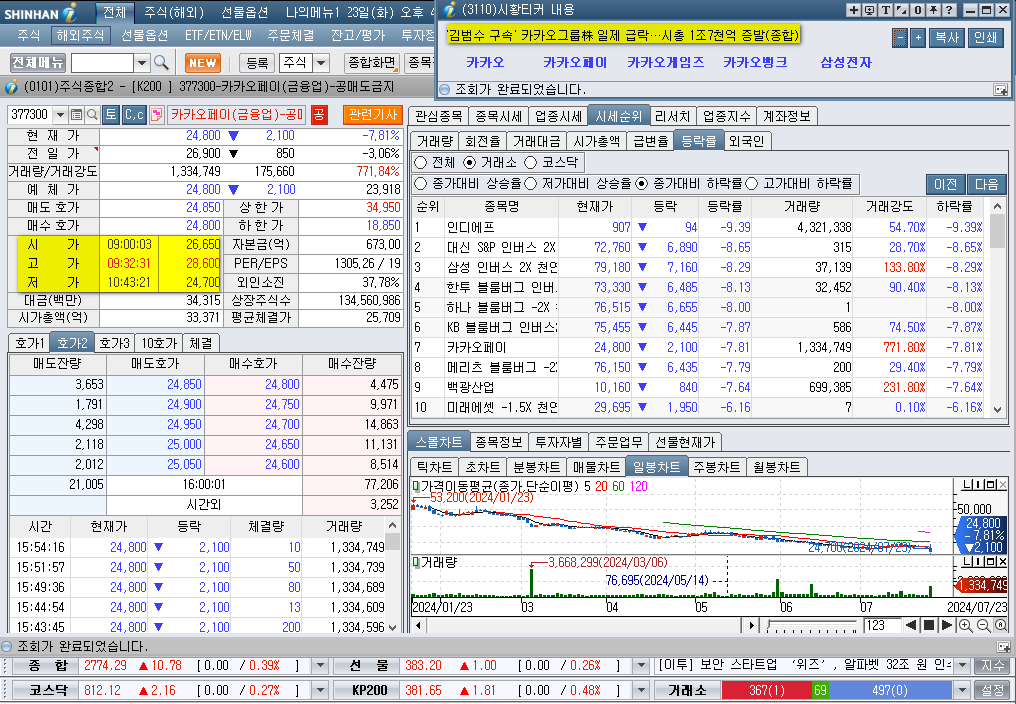The width and height of the screenshot is (1016, 704).
Task: Click the 복사 button in the news window
Action: tap(947, 38)
